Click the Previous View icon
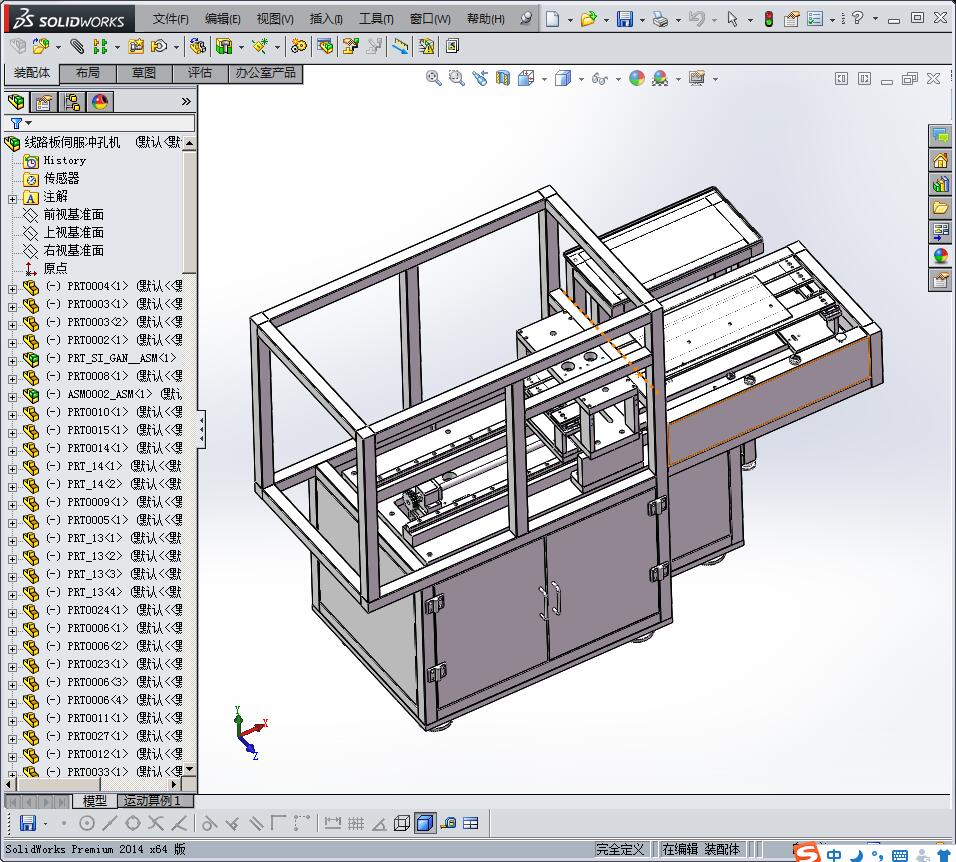The height and width of the screenshot is (862, 956). (480, 78)
